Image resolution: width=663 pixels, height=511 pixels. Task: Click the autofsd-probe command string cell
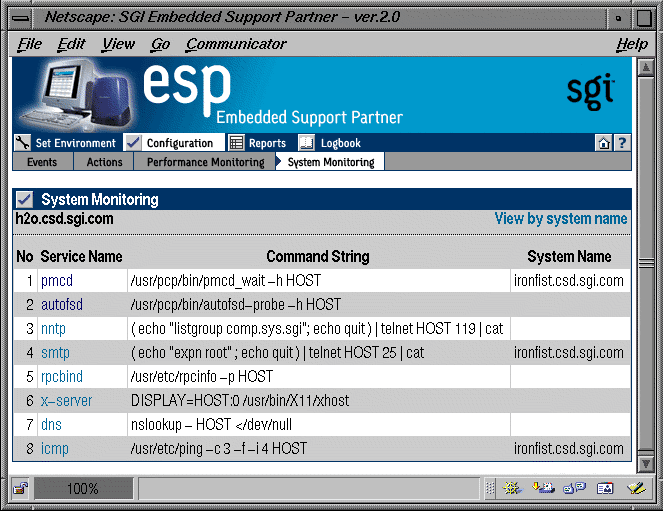tap(319, 305)
